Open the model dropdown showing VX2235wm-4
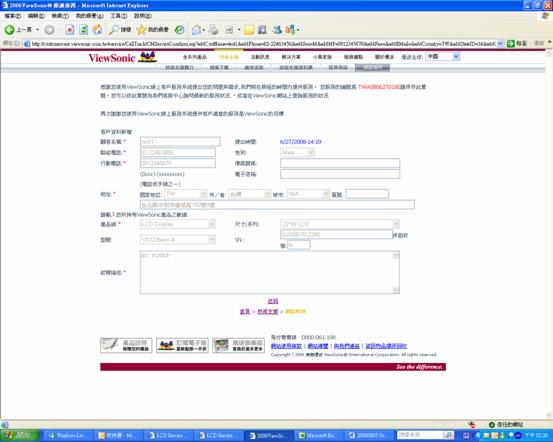553x442 pixels. click(178, 240)
